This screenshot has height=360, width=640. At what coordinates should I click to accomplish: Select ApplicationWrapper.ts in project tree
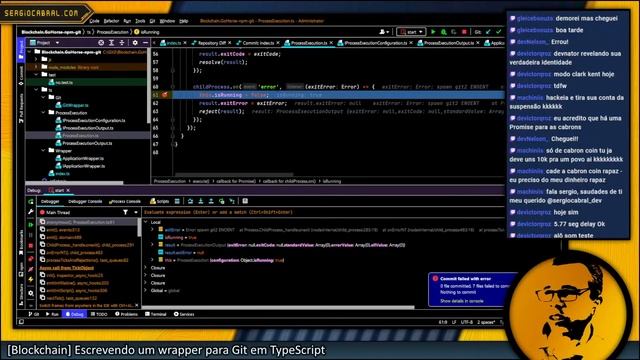(x=83, y=158)
